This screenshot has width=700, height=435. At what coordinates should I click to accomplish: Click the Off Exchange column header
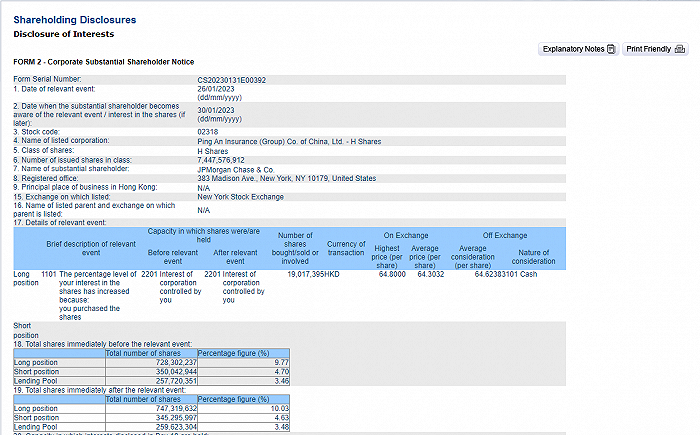(505, 235)
